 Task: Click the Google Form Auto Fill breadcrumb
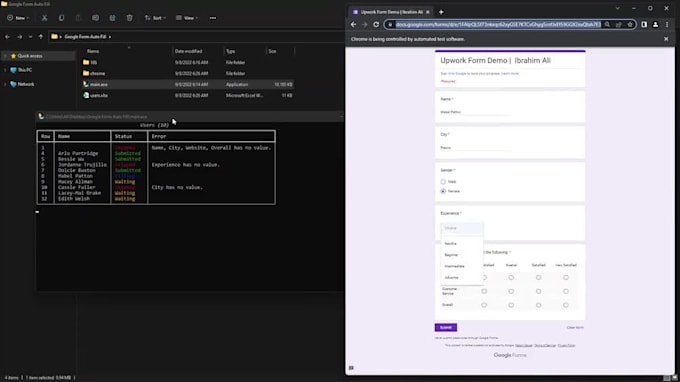[x=85, y=37]
